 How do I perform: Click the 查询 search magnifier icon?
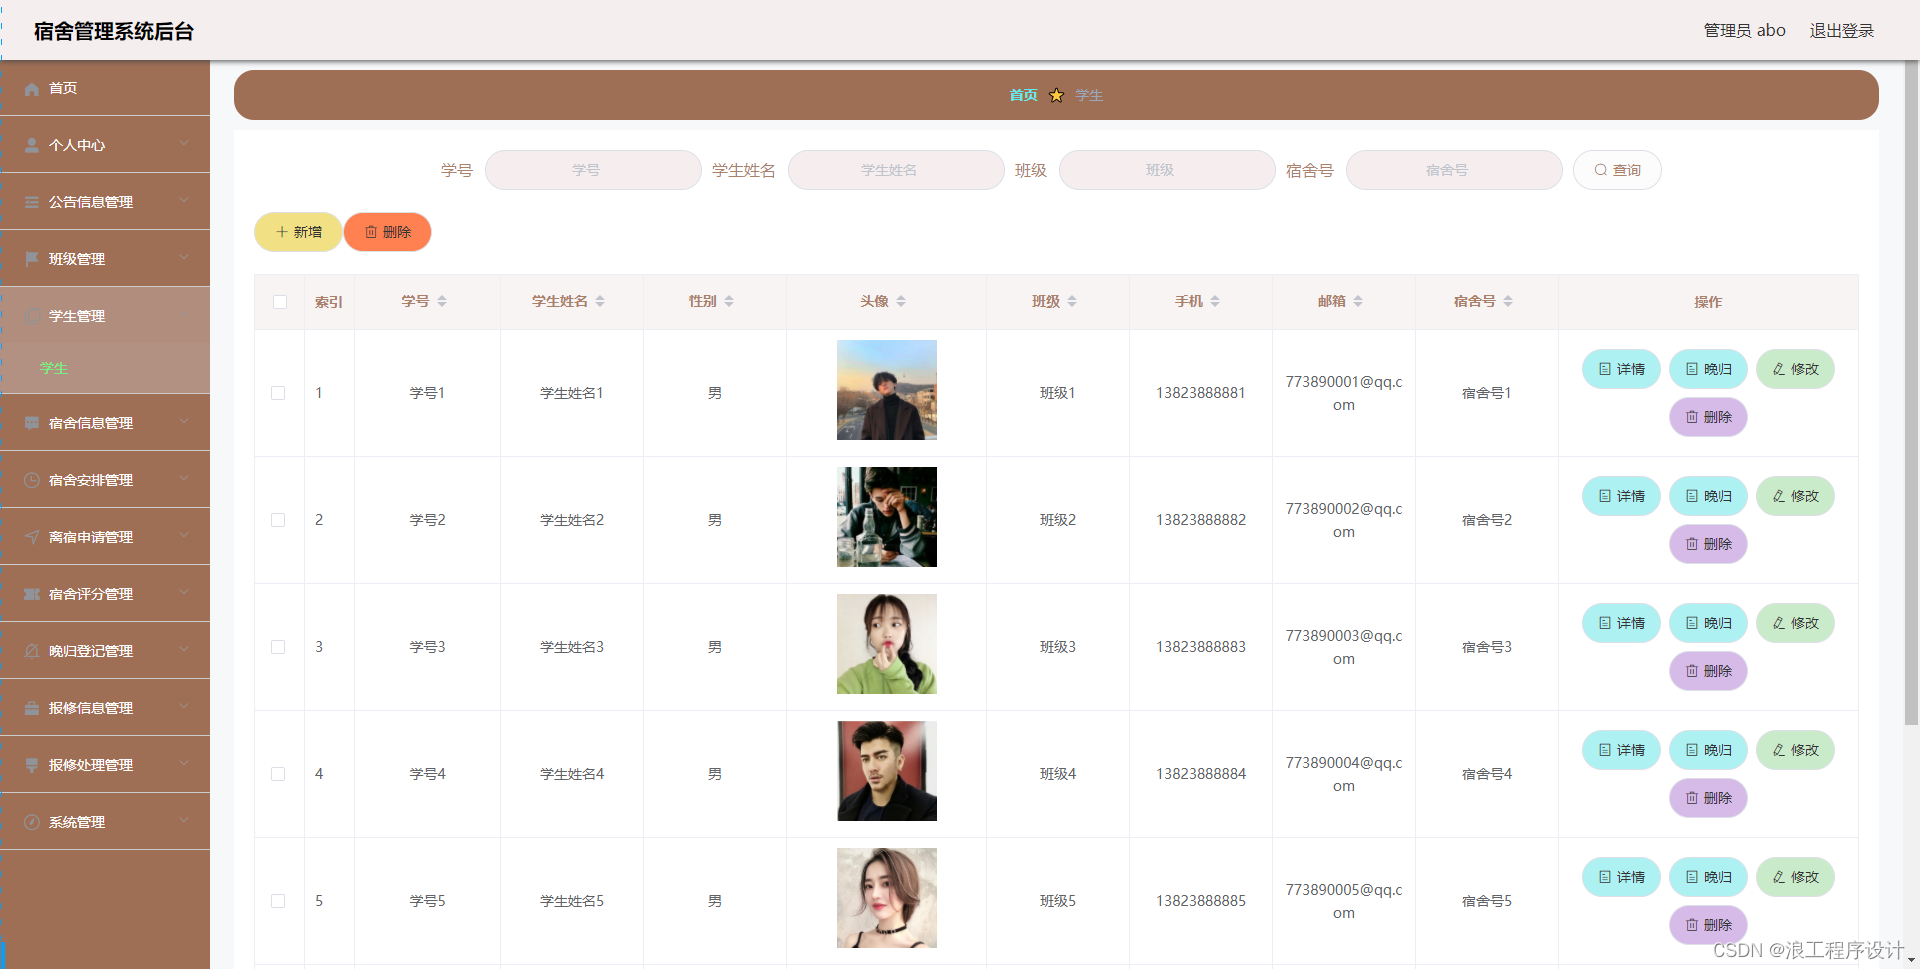click(1600, 170)
